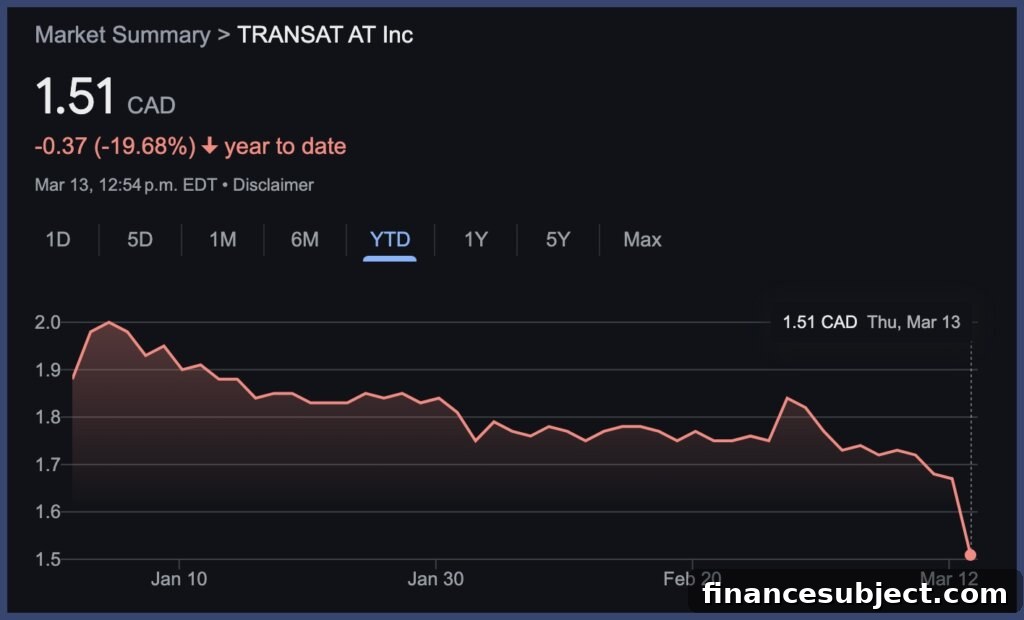Click the Jan 30 axis label
This screenshot has width=1024, height=620.
point(436,579)
